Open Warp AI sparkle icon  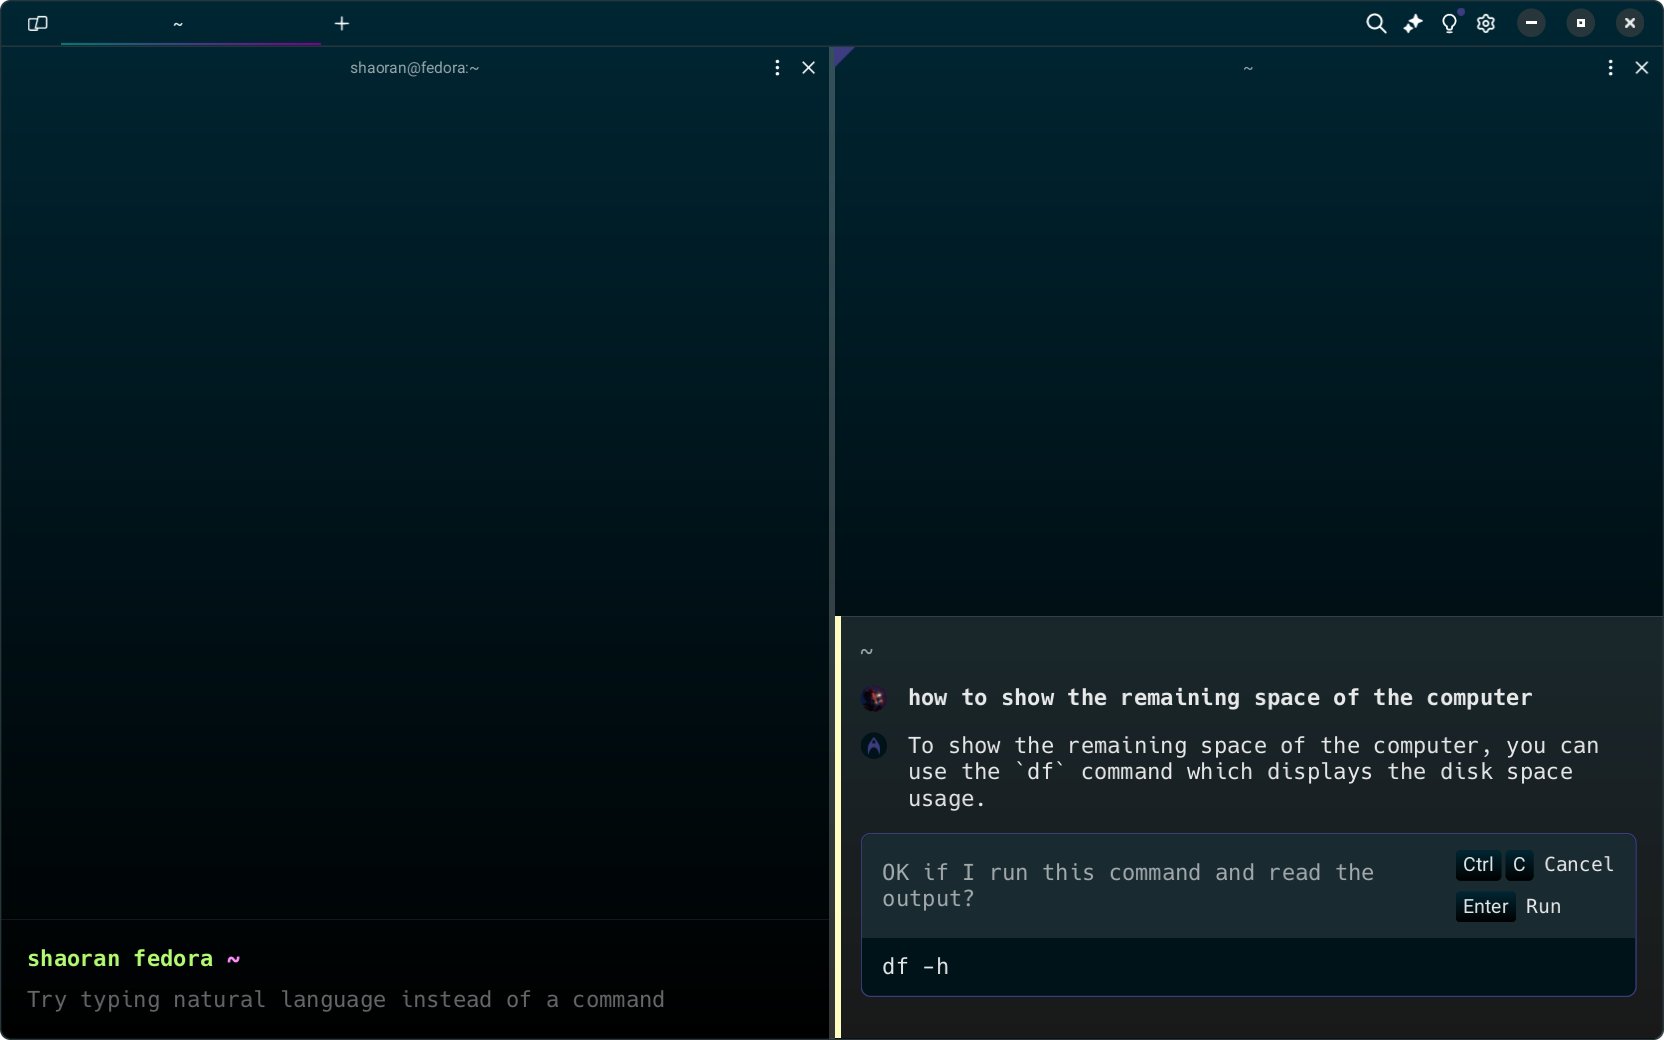pyautogui.click(x=1413, y=23)
